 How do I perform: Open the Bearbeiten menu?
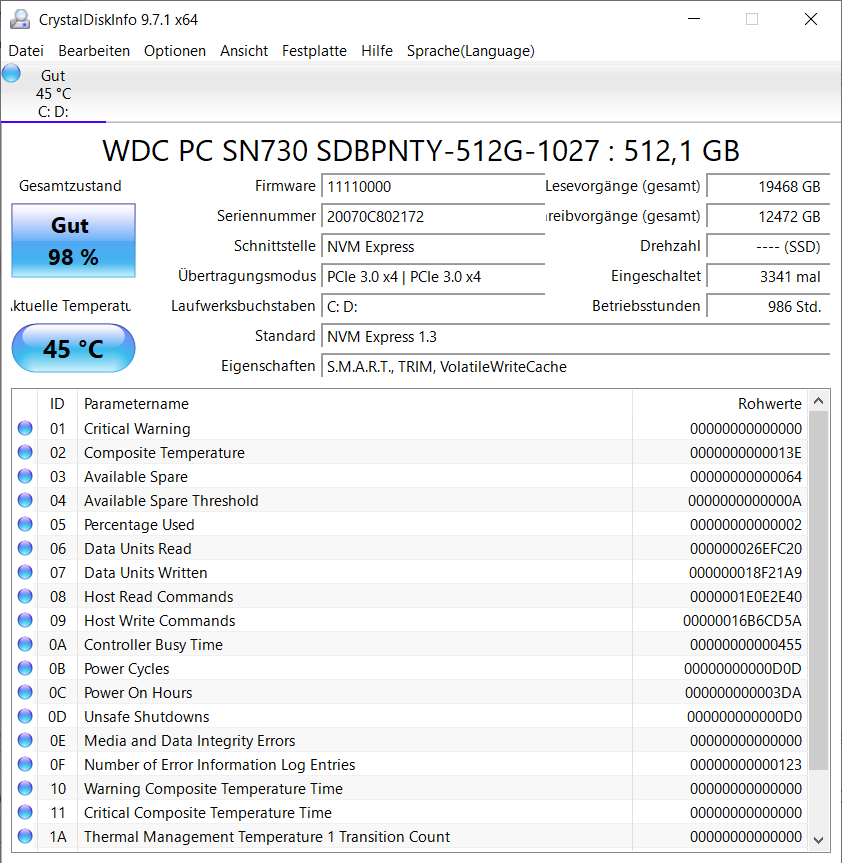click(x=94, y=51)
